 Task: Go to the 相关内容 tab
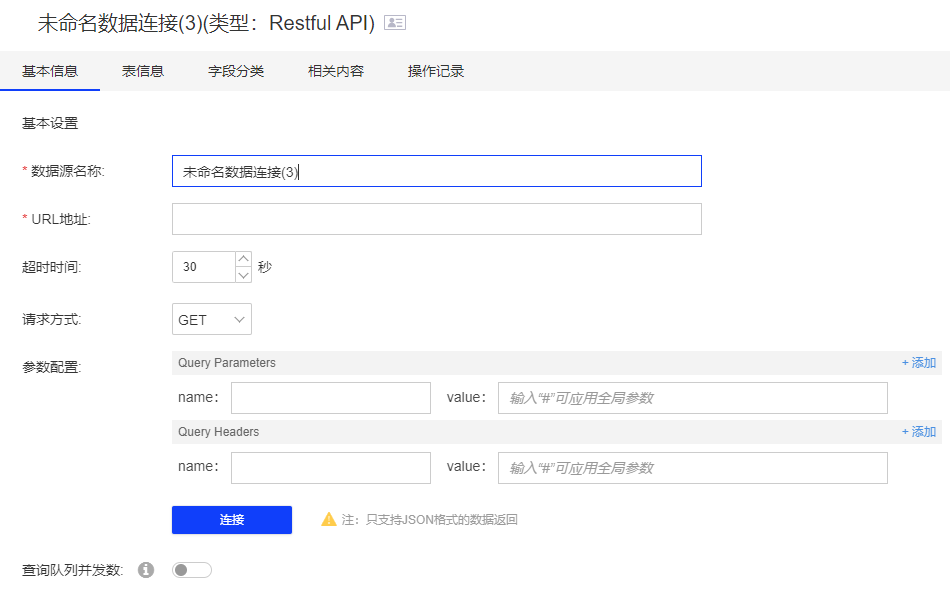(x=336, y=71)
